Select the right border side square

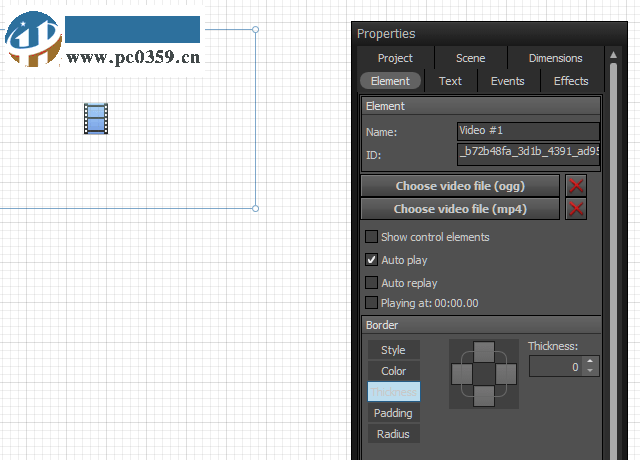tap(506, 374)
